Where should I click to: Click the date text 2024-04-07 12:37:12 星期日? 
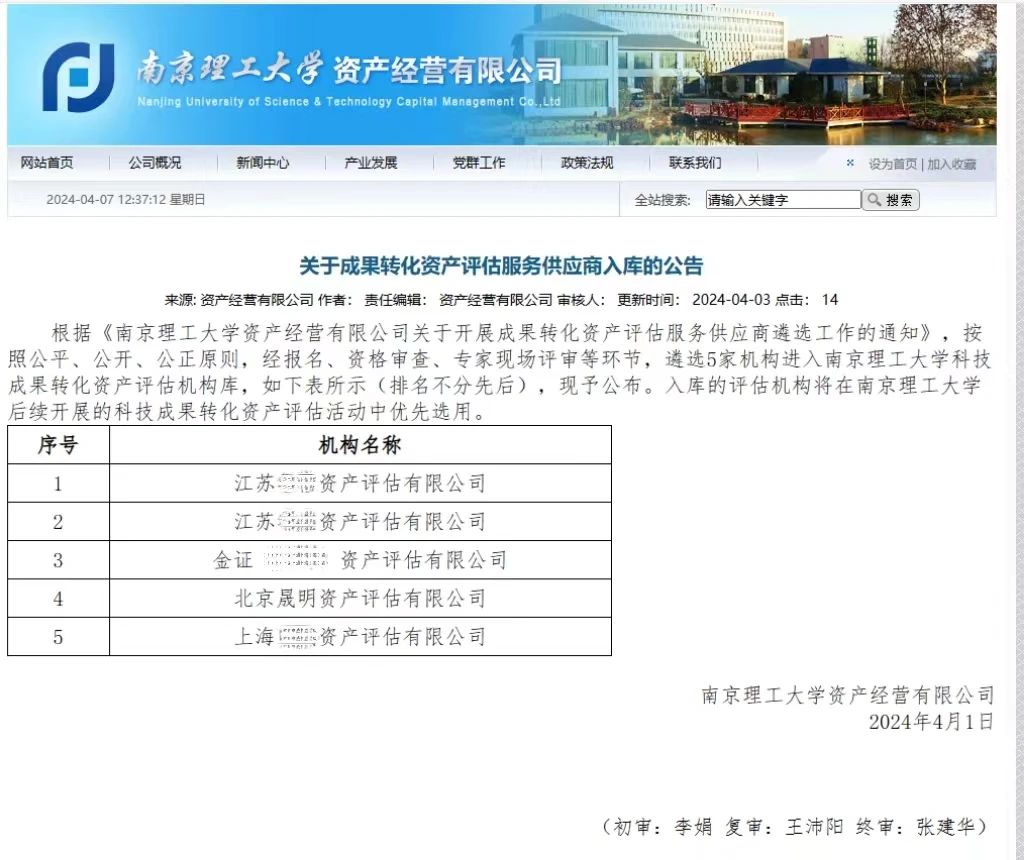pos(125,200)
